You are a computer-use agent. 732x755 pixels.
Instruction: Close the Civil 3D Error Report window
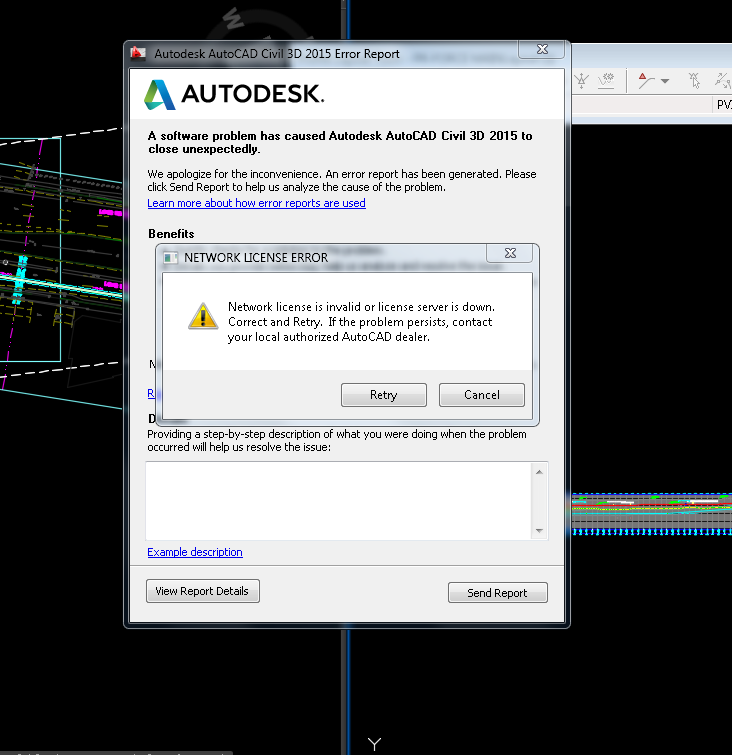[542, 49]
